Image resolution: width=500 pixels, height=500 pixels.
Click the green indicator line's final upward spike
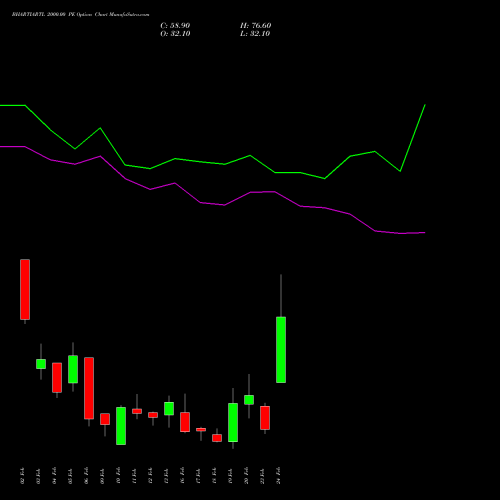(x=413, y=137)
